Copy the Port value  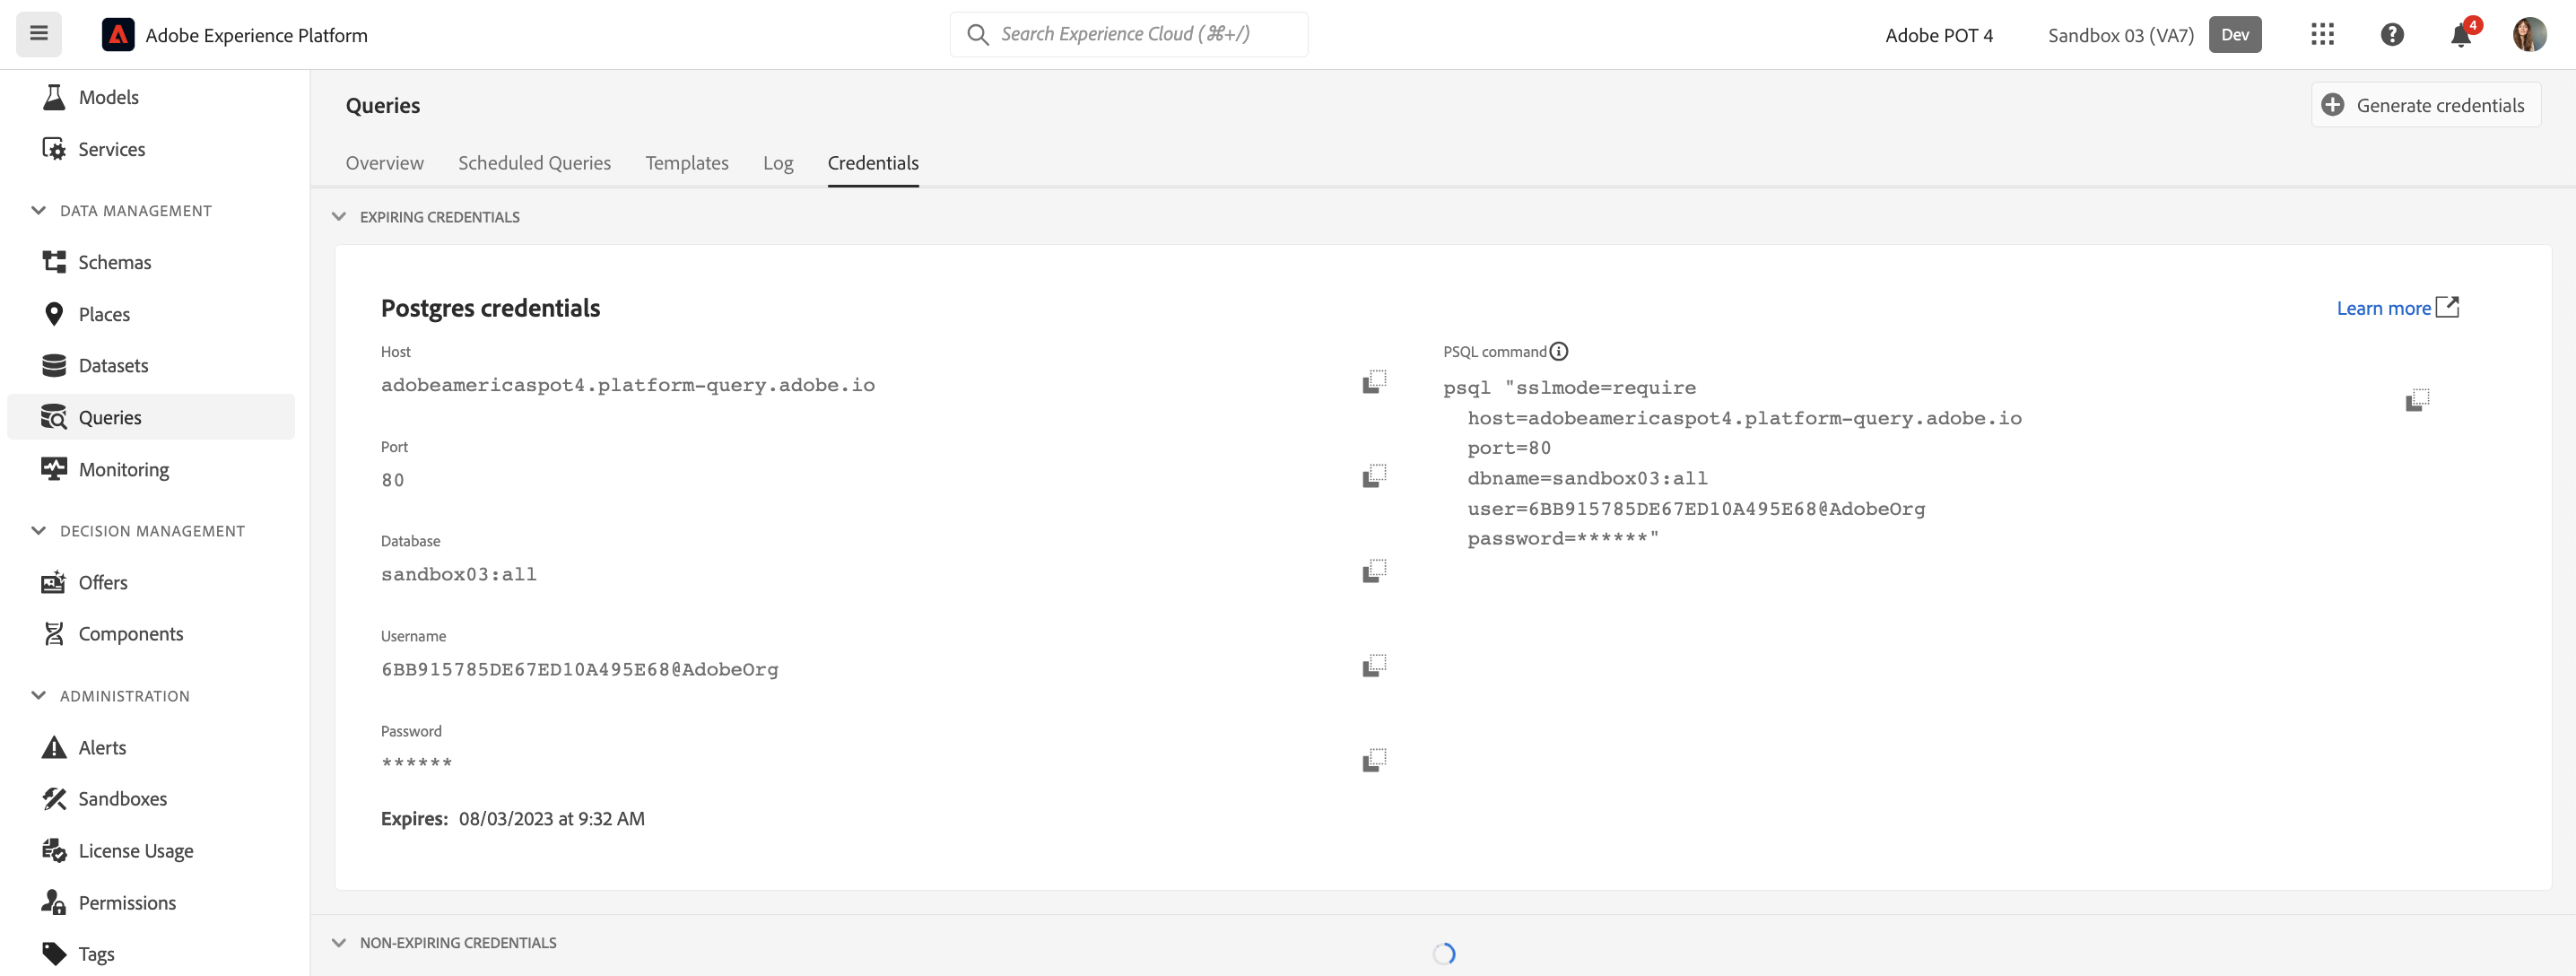[1374, 476]
